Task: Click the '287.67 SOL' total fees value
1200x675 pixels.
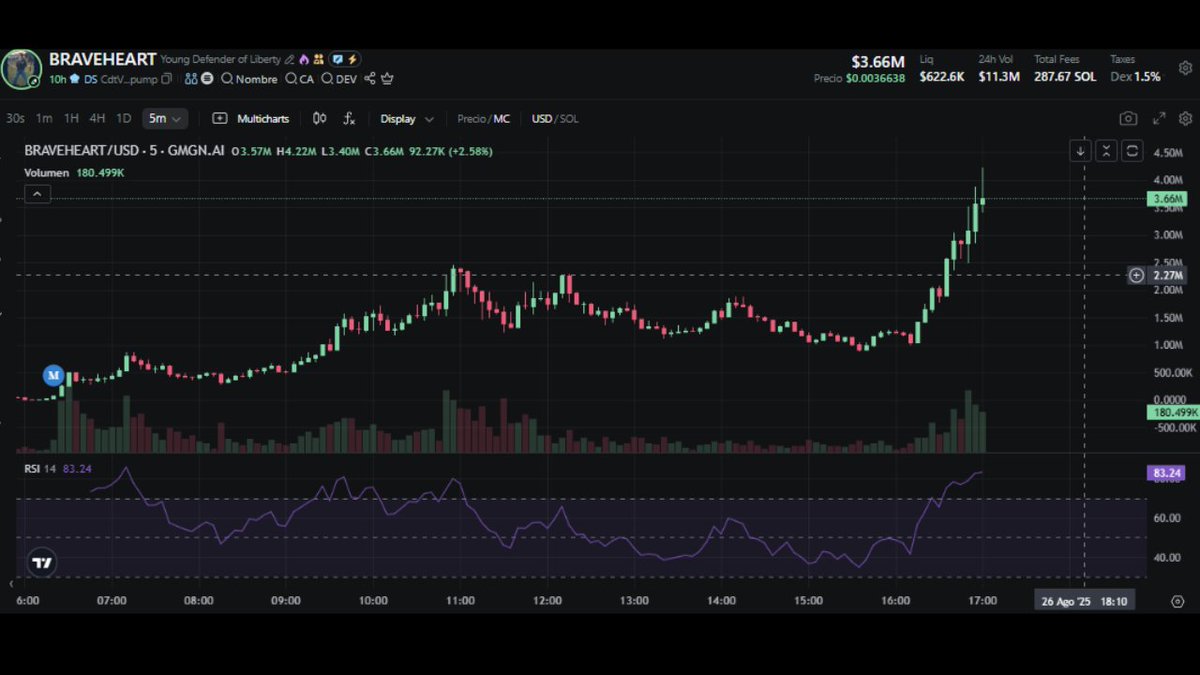Action: [1065, 77]
